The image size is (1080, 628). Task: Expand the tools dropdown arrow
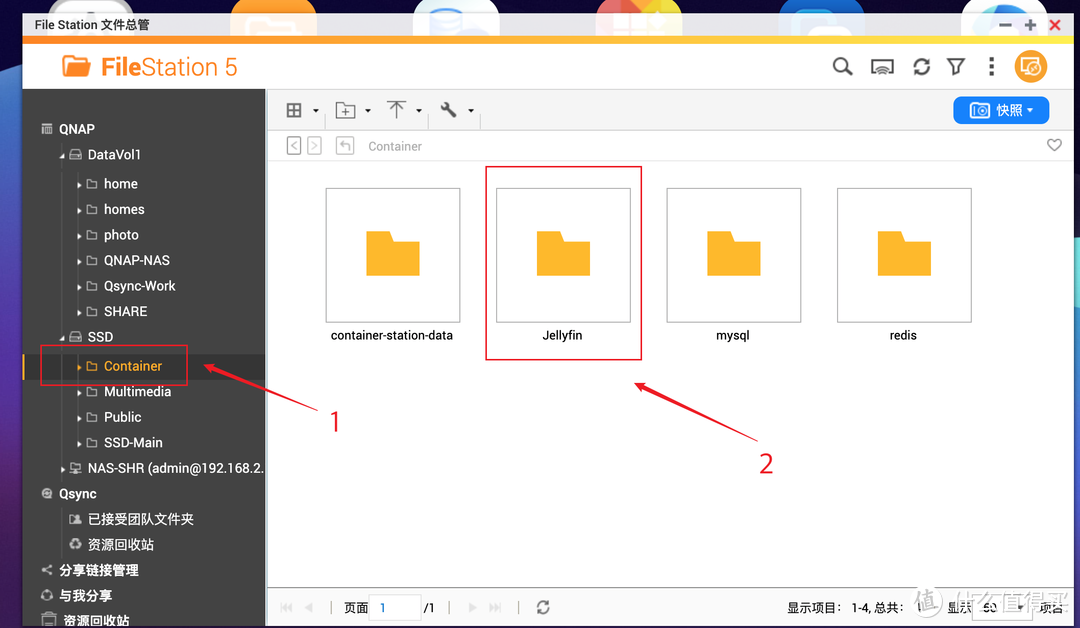coord(471,110)
